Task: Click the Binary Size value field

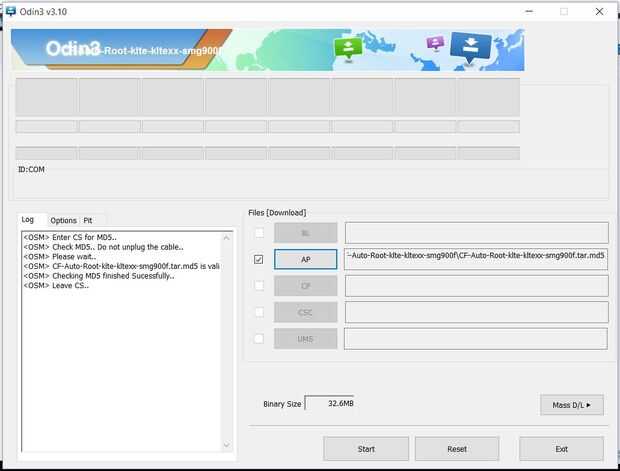Action: pyautogui.click(x=329, y=403)
